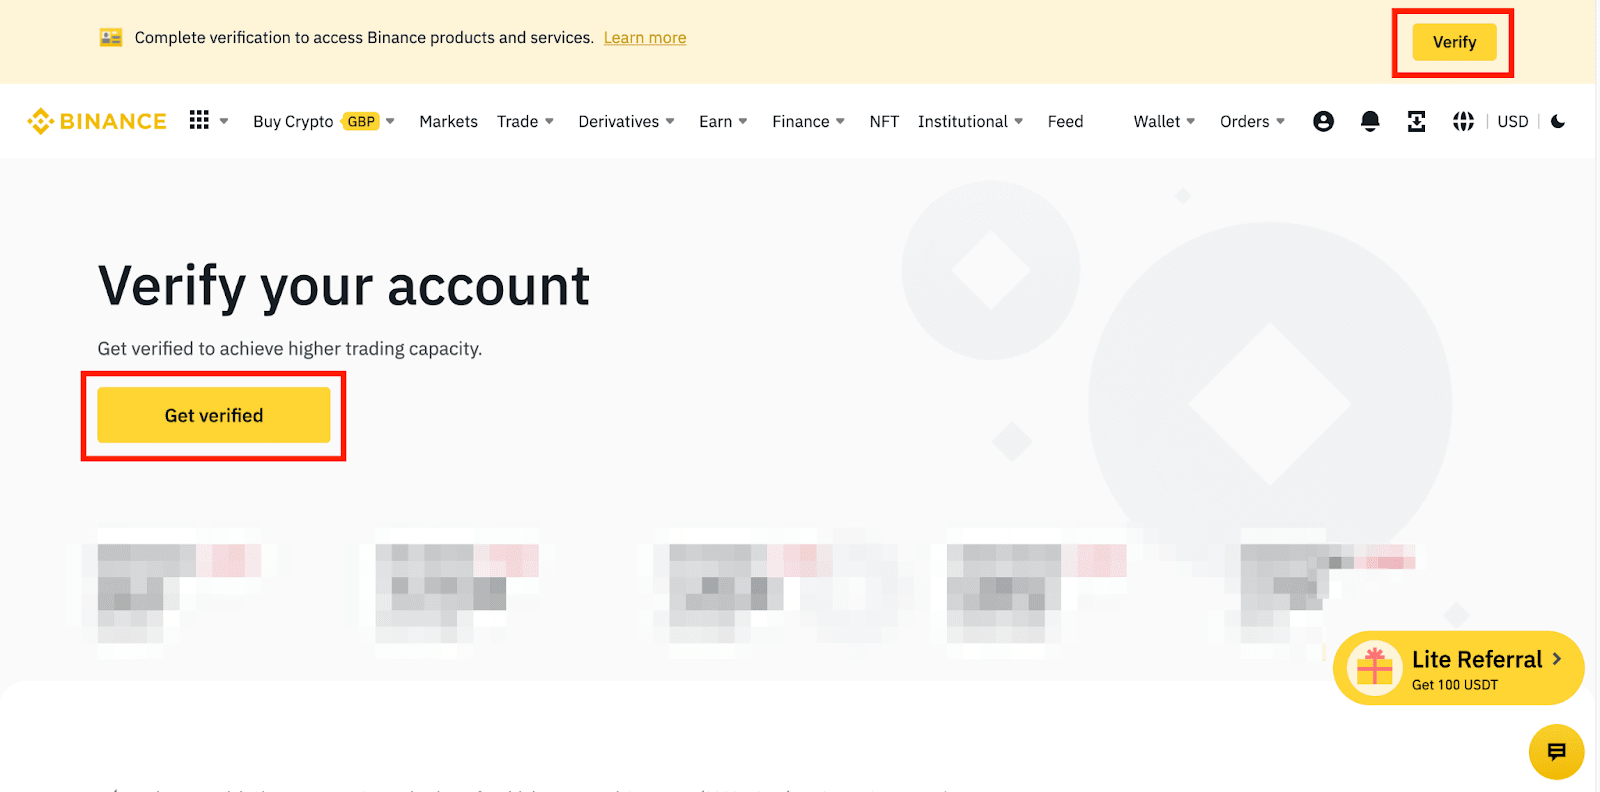Open notifications bell icon

pos(1370,121)
